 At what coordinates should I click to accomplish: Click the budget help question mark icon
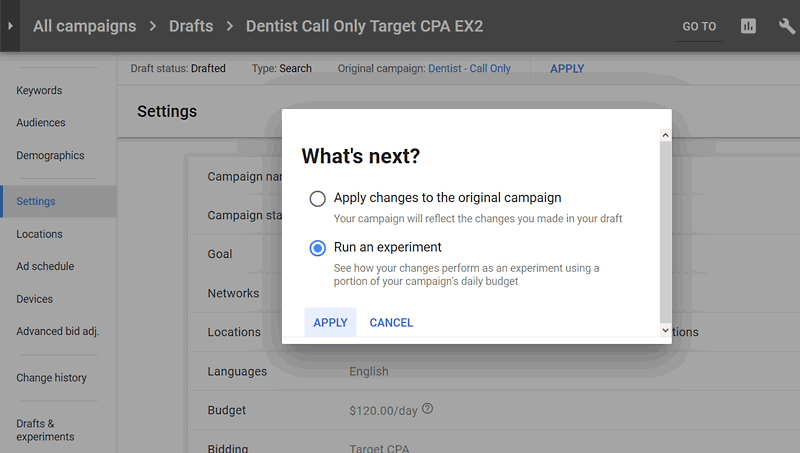[x=428, y=409]
